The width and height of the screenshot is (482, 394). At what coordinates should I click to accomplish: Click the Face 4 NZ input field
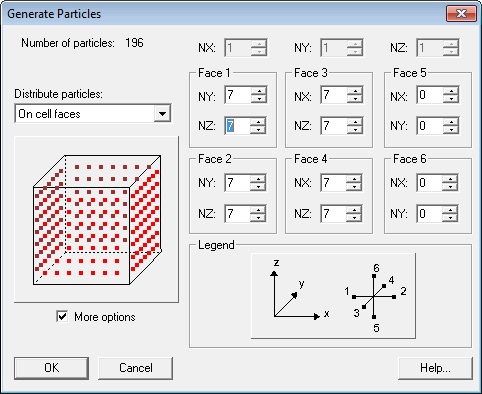pyautogui.click(x=334, y=214)
